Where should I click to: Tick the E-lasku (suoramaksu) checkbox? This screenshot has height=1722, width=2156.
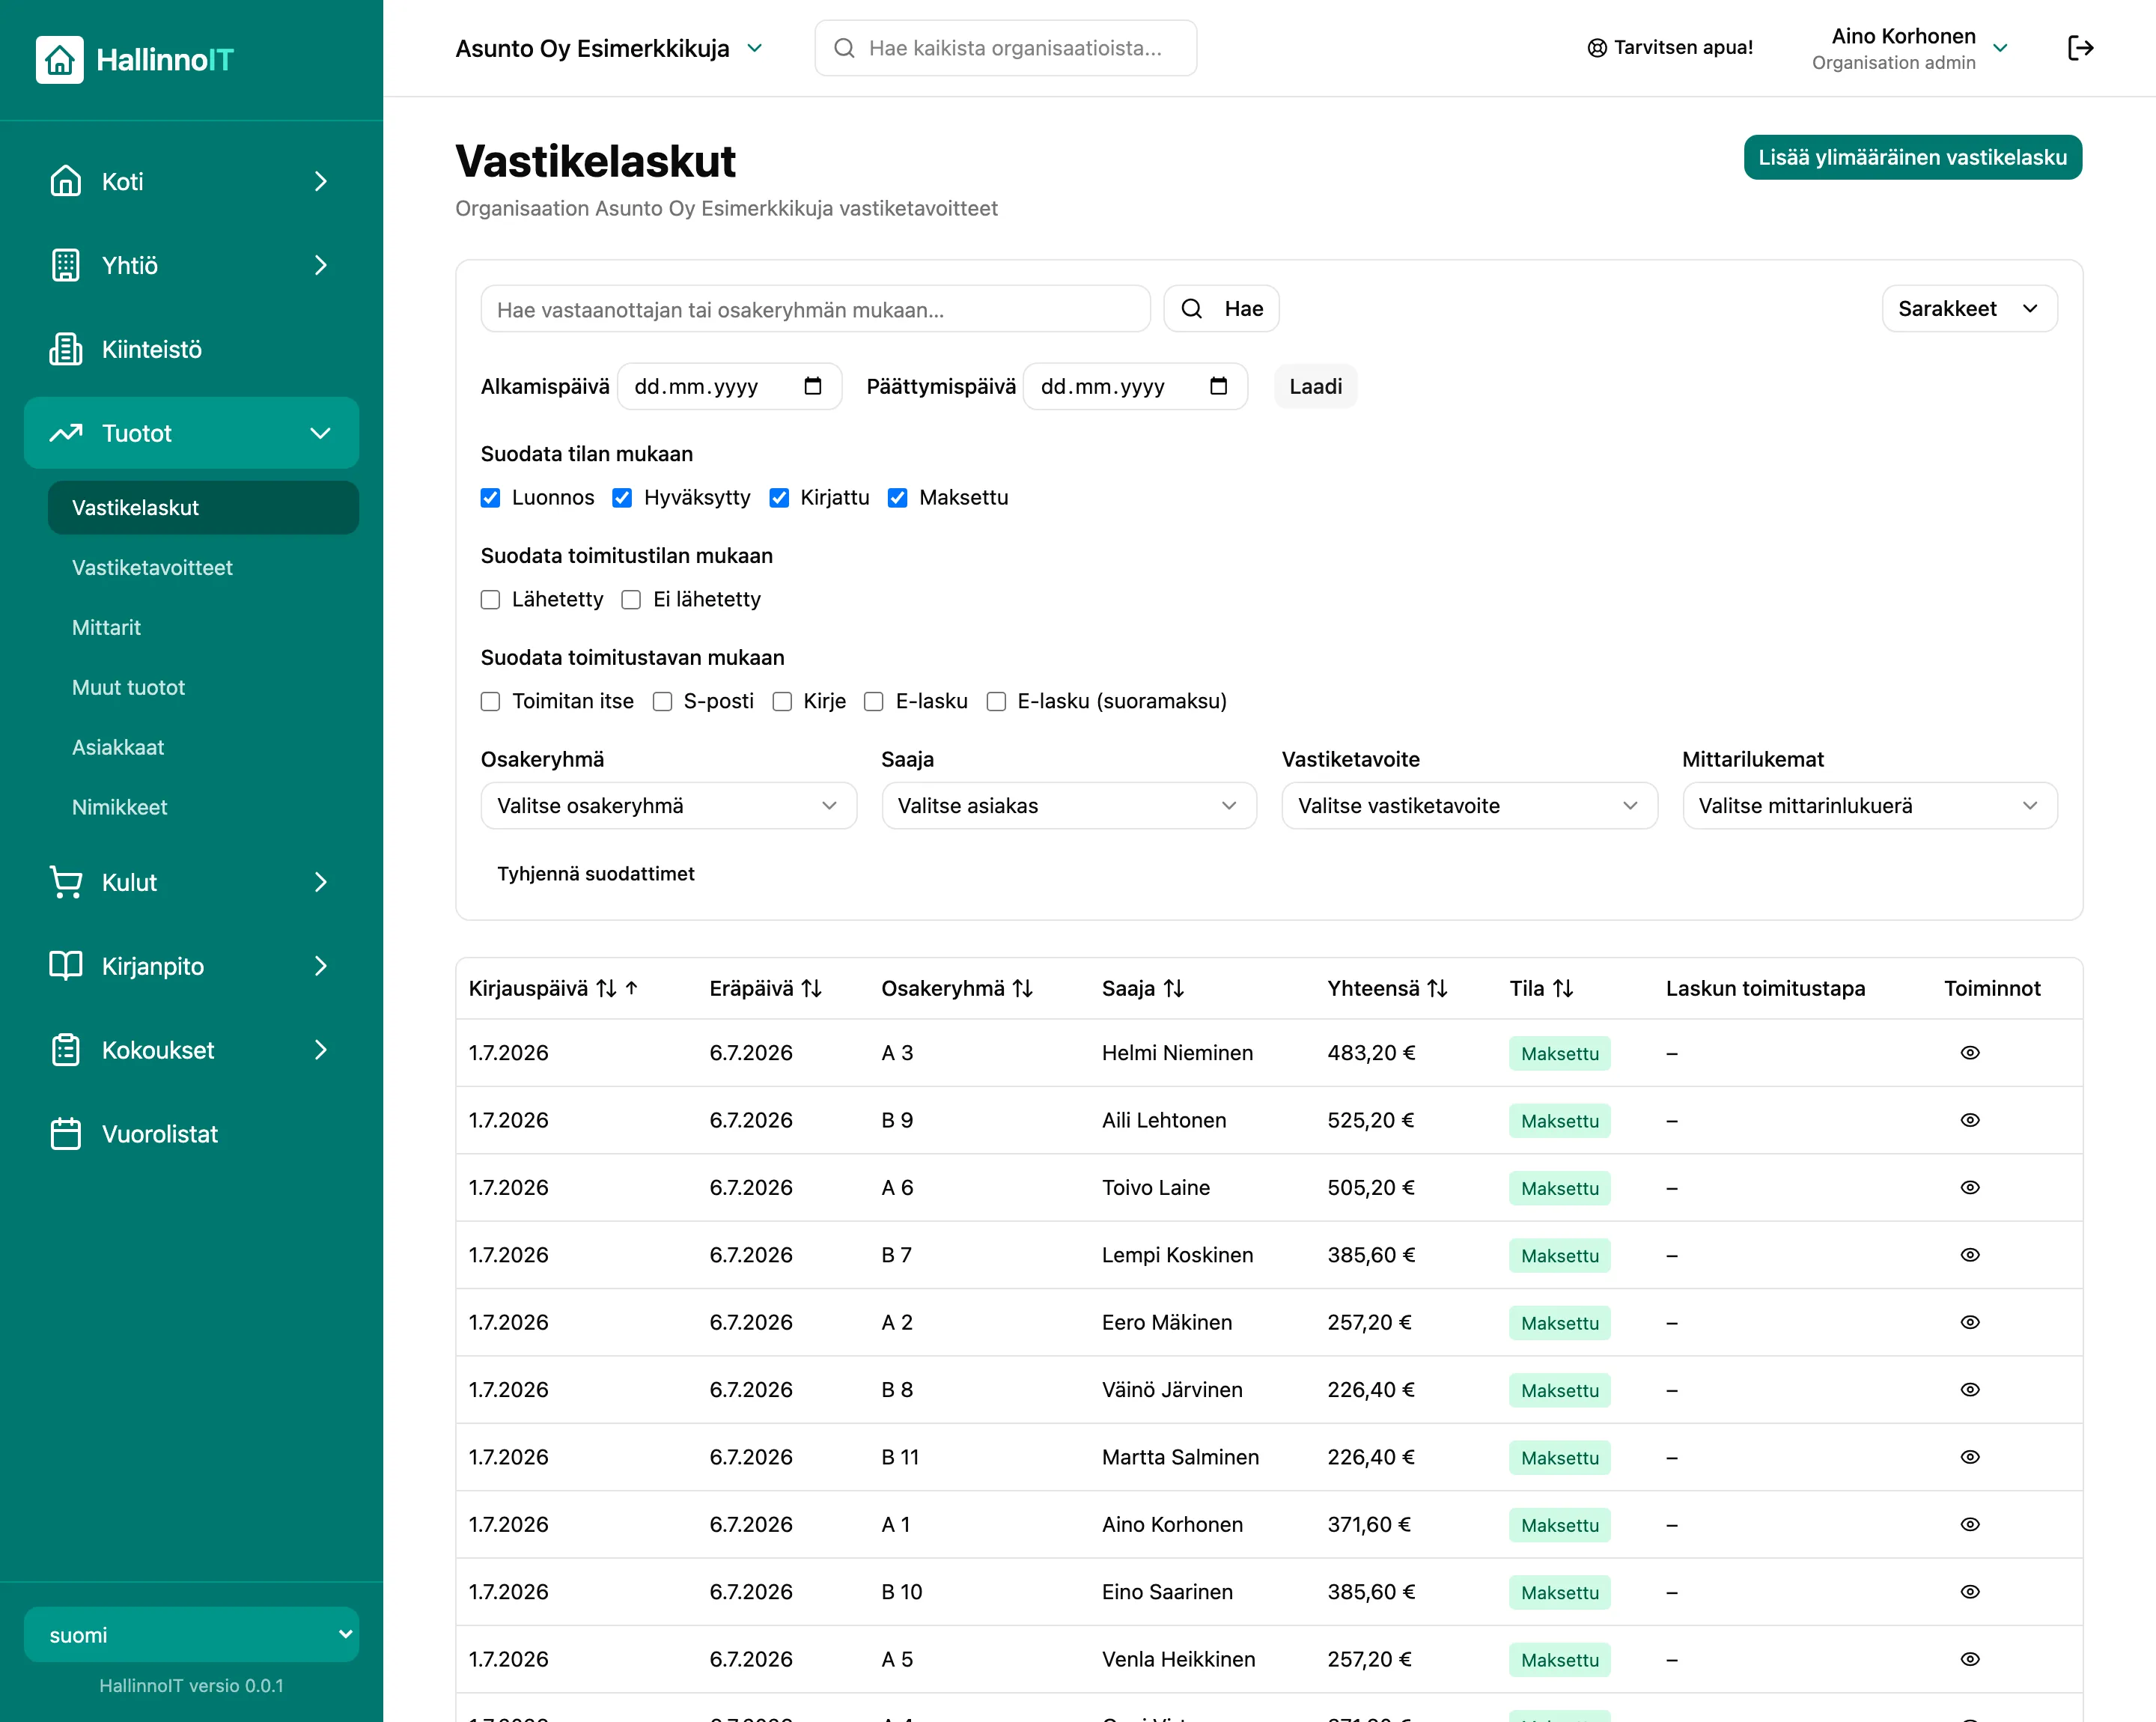pyautogui.click(x=996, y=702)
